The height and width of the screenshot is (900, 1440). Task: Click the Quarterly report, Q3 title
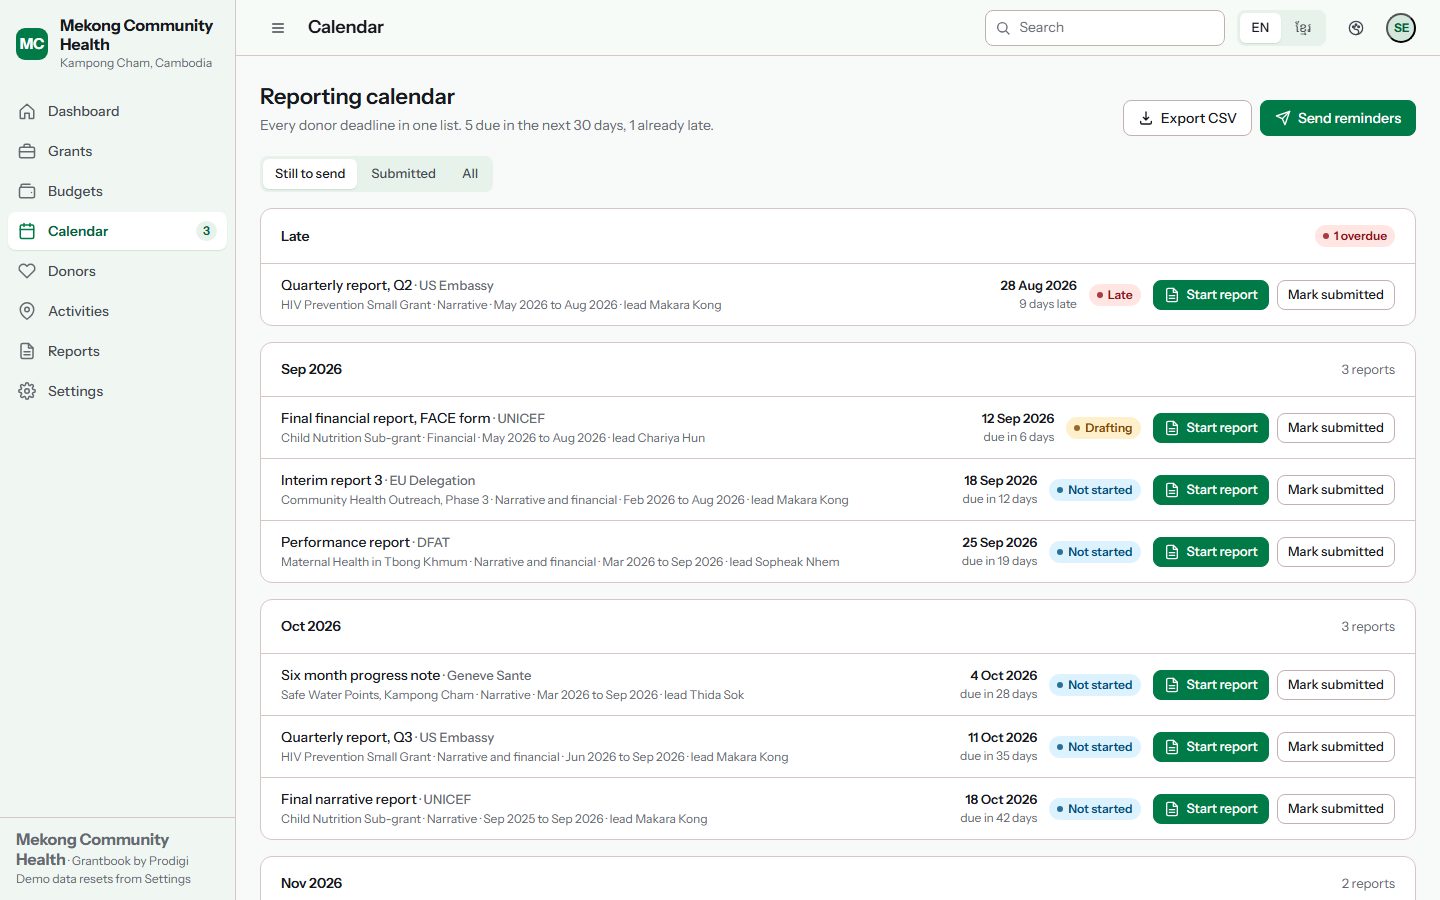[347, 737]
